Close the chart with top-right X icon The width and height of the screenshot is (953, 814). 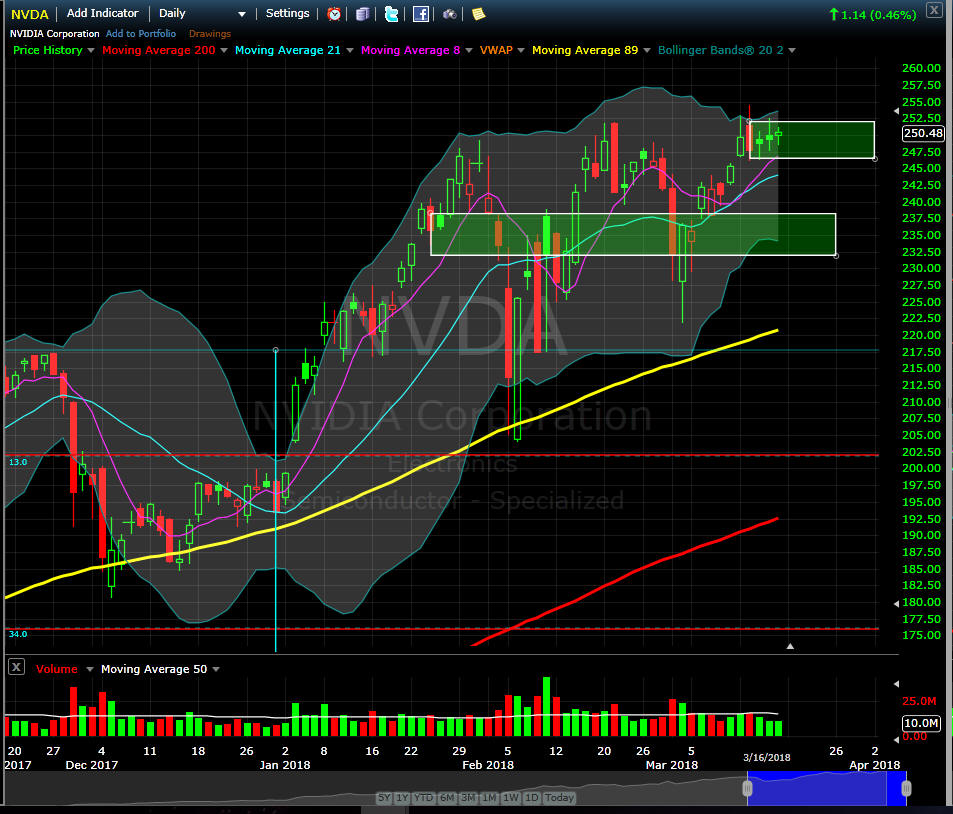pos(933,11)
